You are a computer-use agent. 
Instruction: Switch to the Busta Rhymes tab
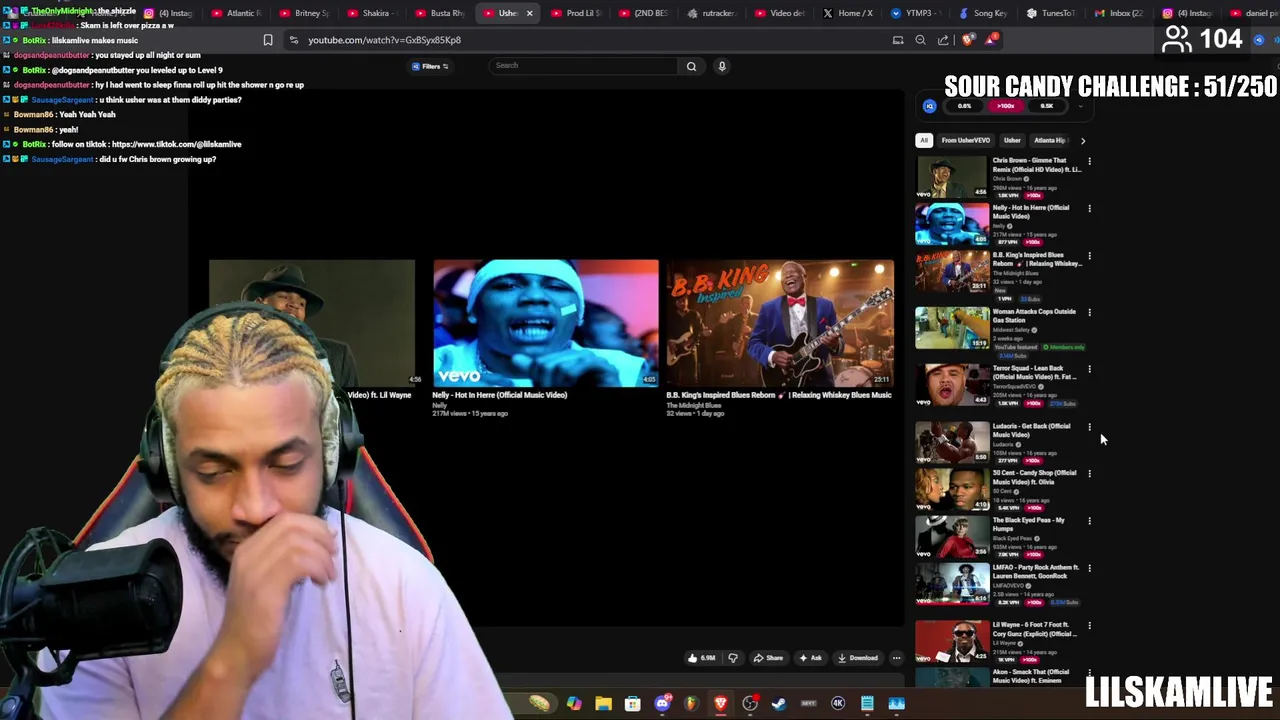pyautogui.click(x=440, y=13)
